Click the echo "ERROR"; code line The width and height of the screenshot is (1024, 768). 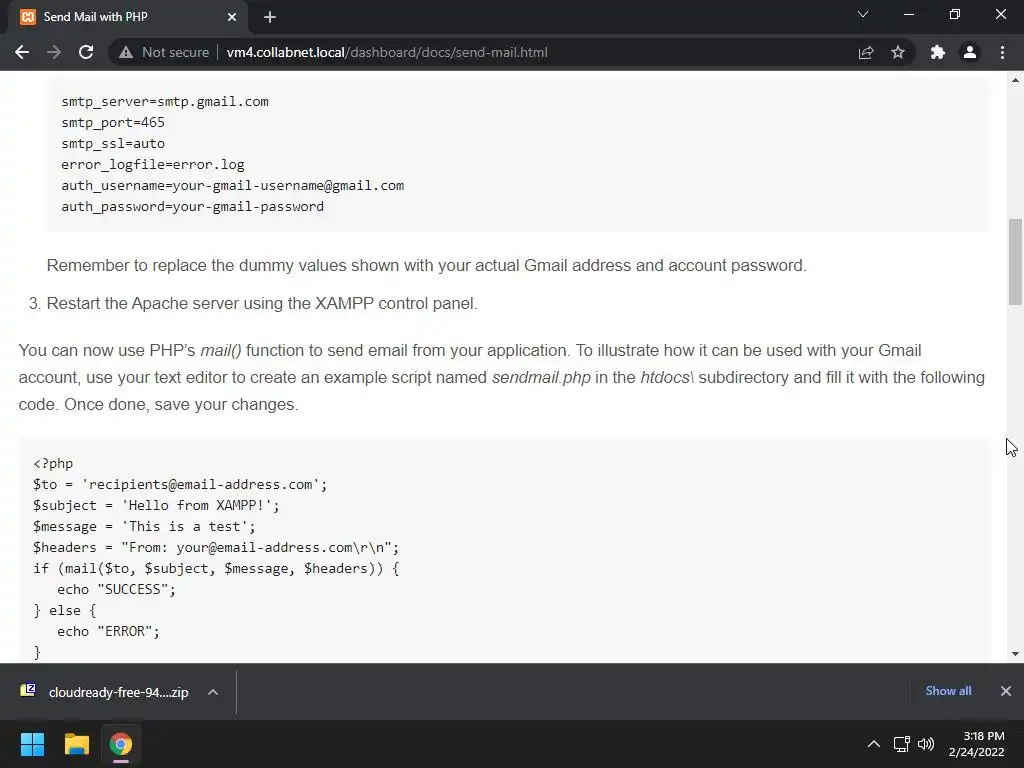click(x=108, y=631)
